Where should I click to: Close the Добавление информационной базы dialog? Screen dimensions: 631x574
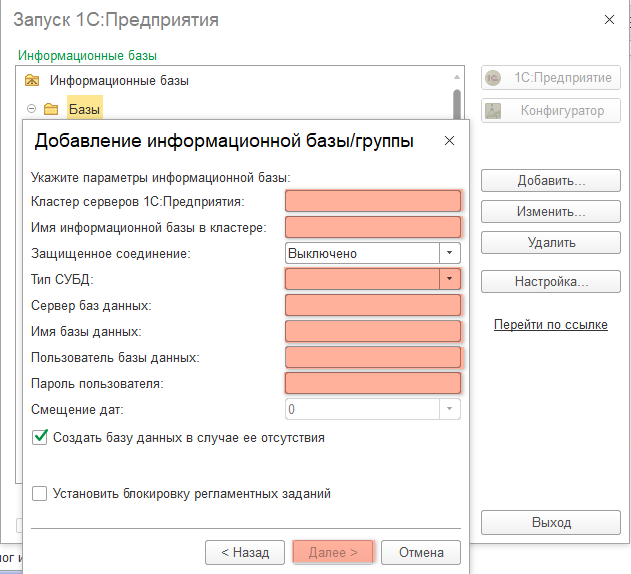click(x=449, y=140)
